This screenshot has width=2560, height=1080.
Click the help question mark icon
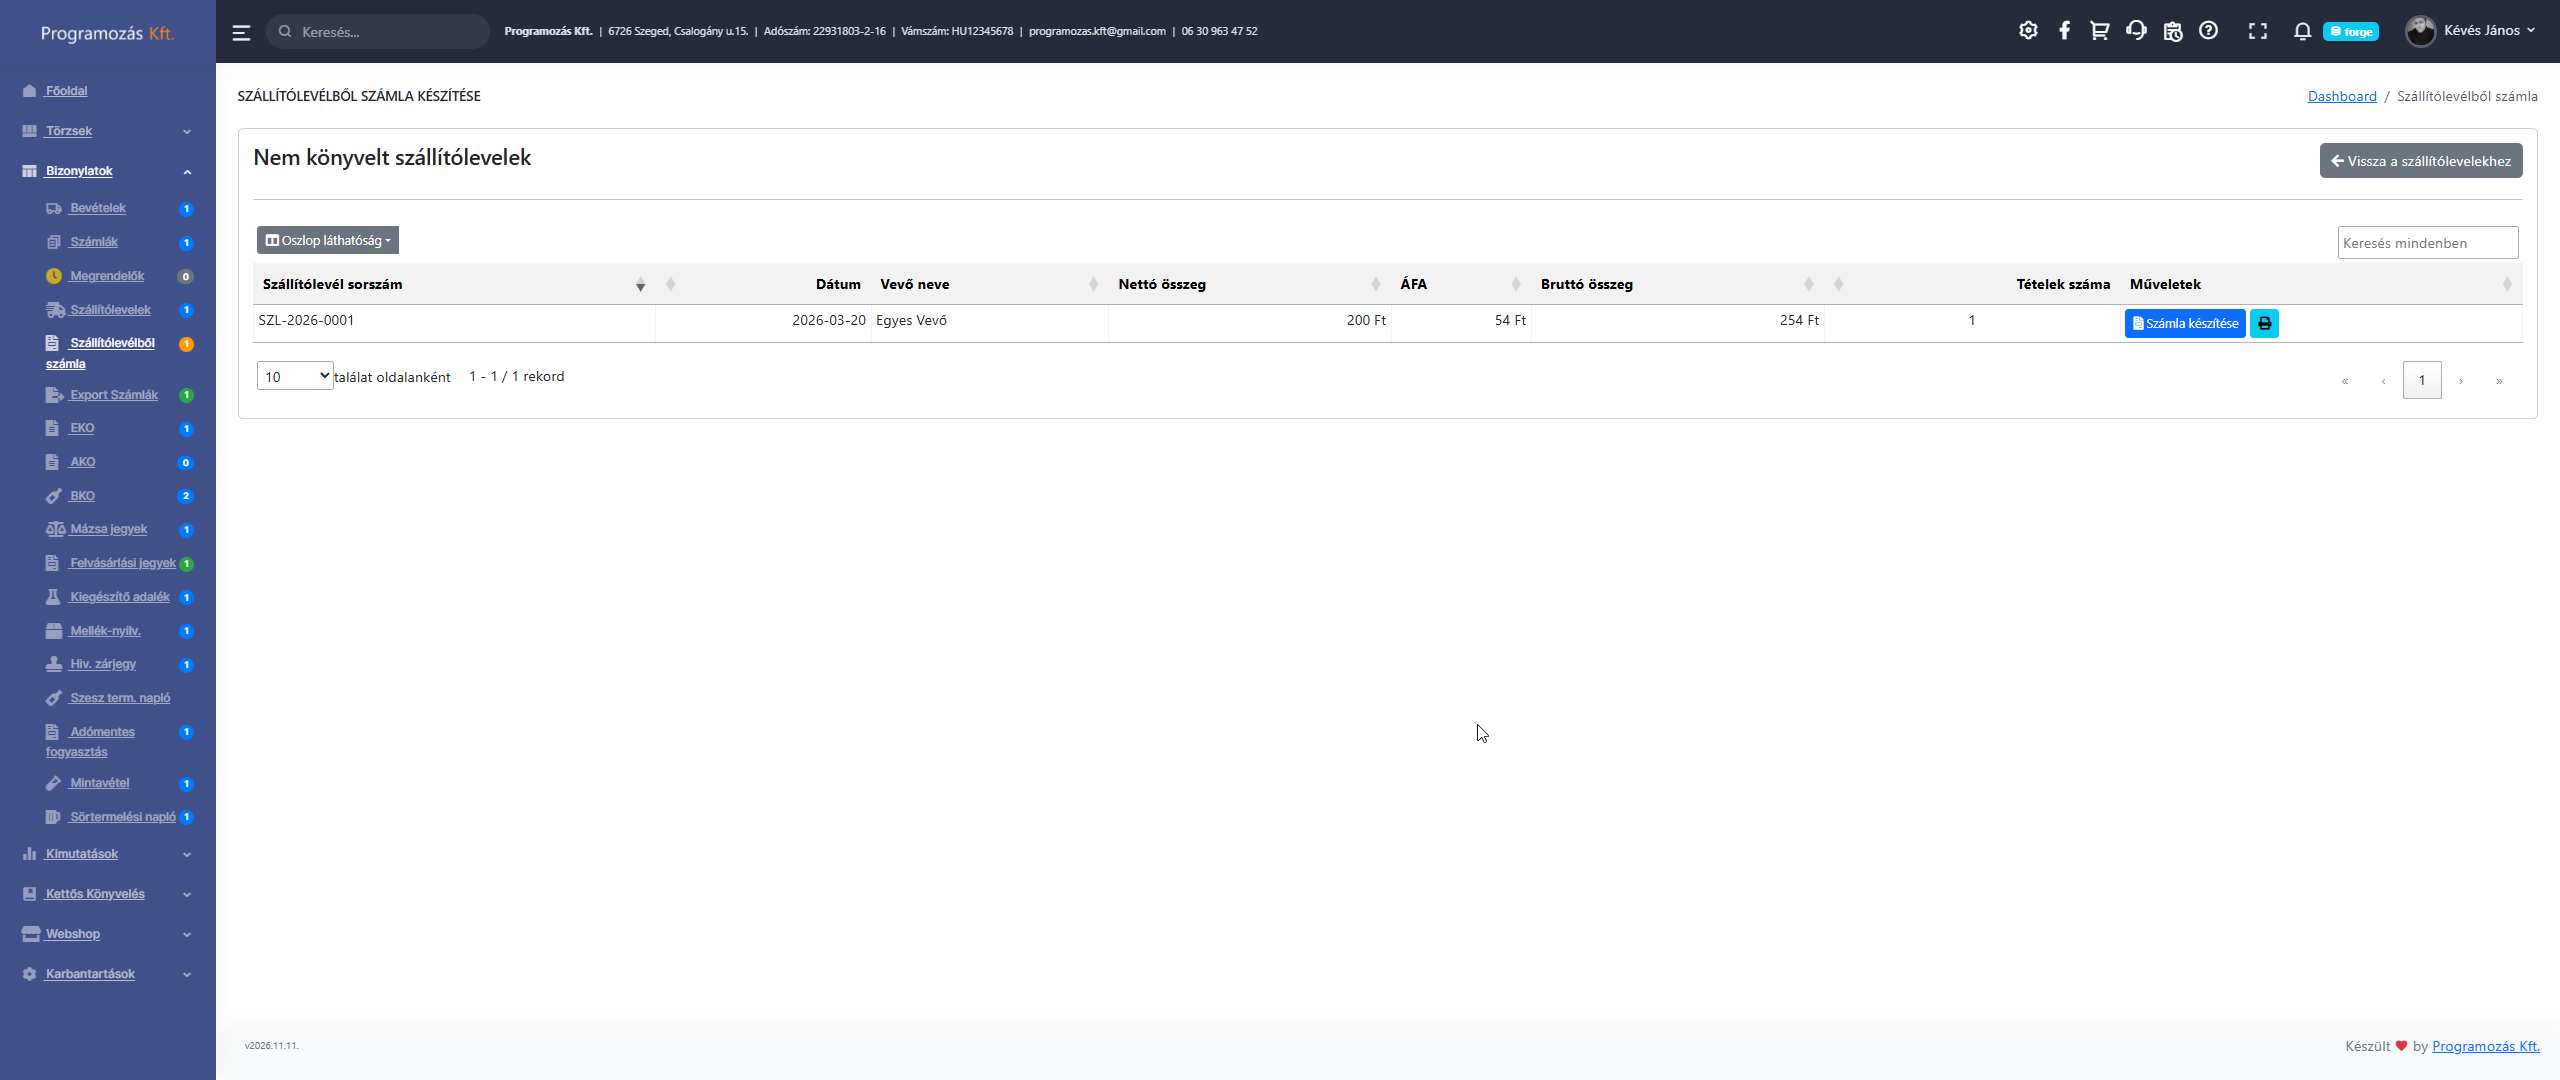click(2209, 31)
